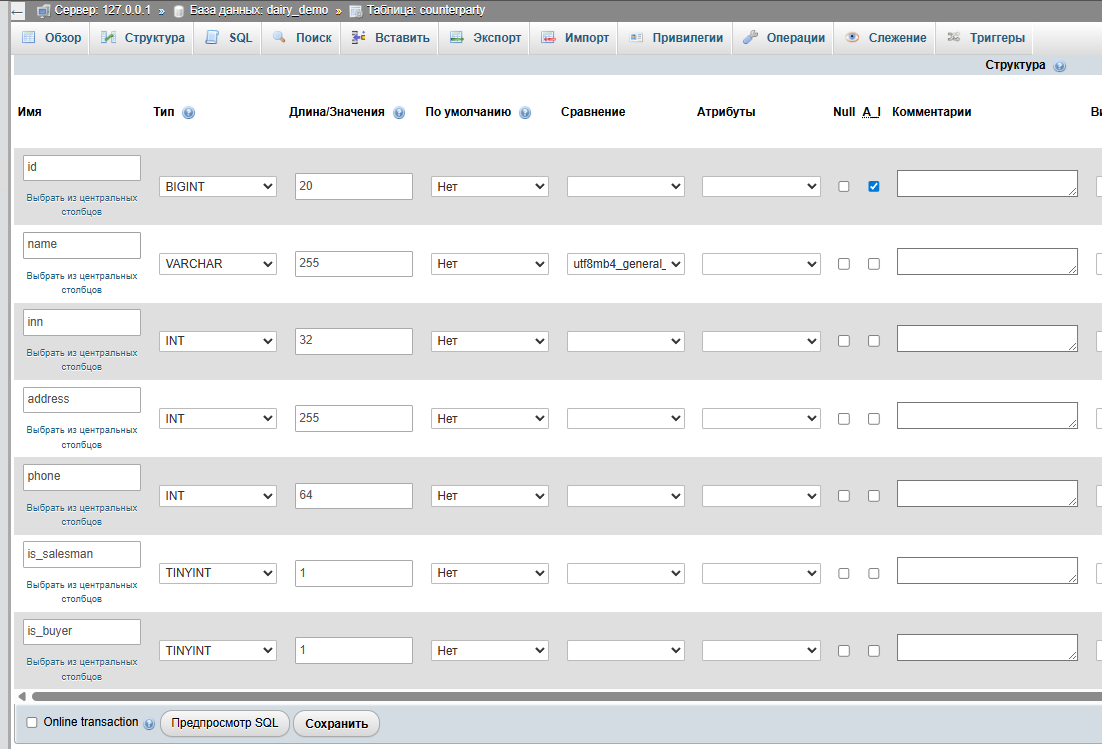Uncheck the A_I checkbox for id column
The height and width of the screenshot is (749, 1102).
pos(874,186)
